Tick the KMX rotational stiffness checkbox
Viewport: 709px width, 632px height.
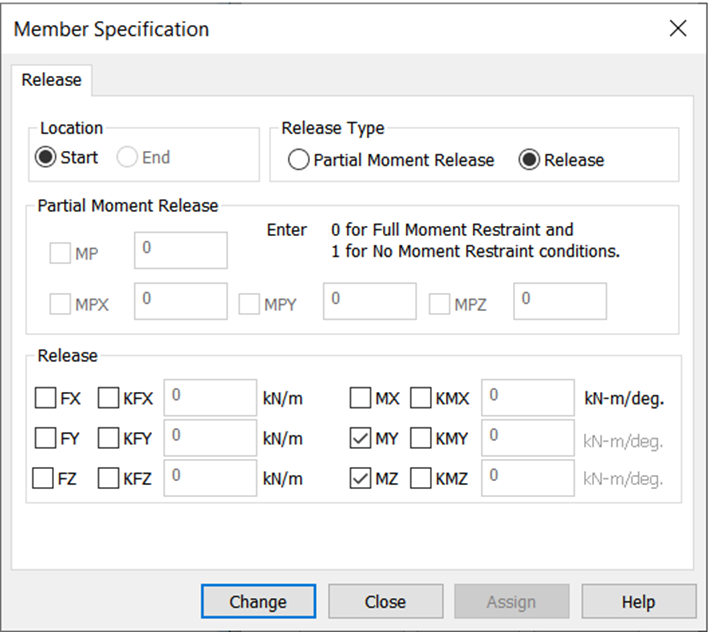click(421, 399)
